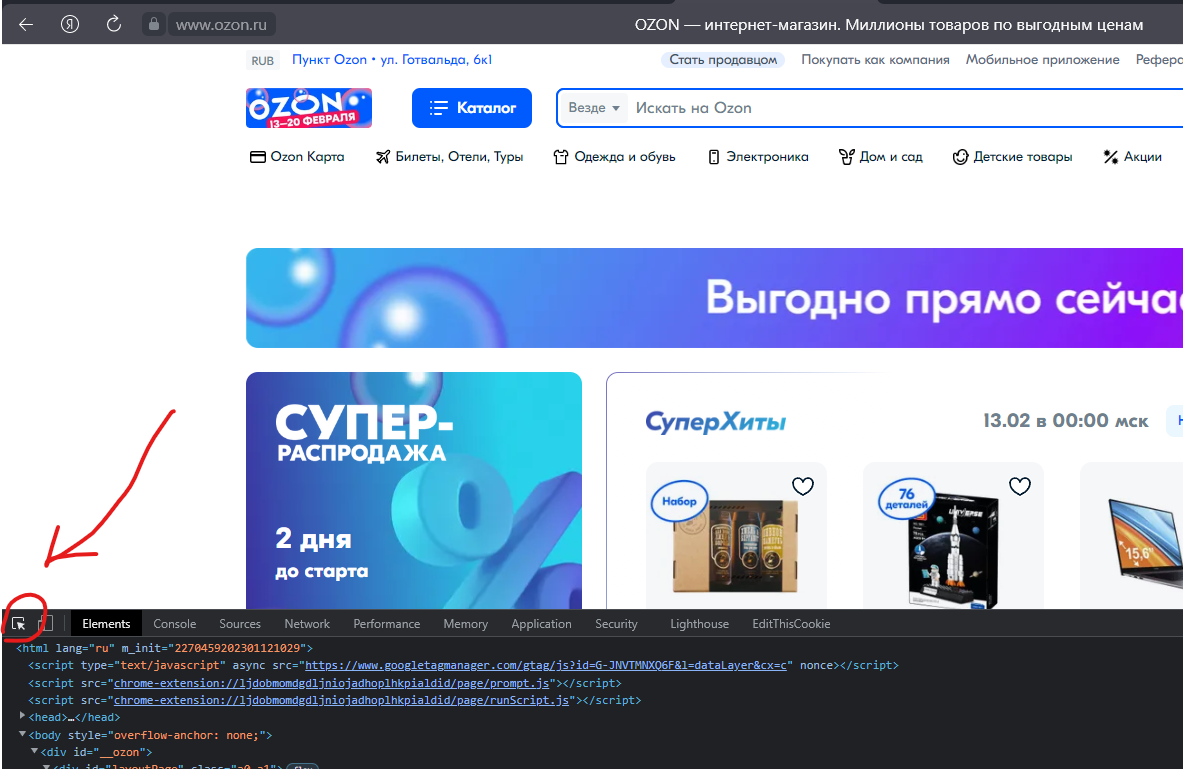Switch to the Network tab

click(x=307, y=624)
